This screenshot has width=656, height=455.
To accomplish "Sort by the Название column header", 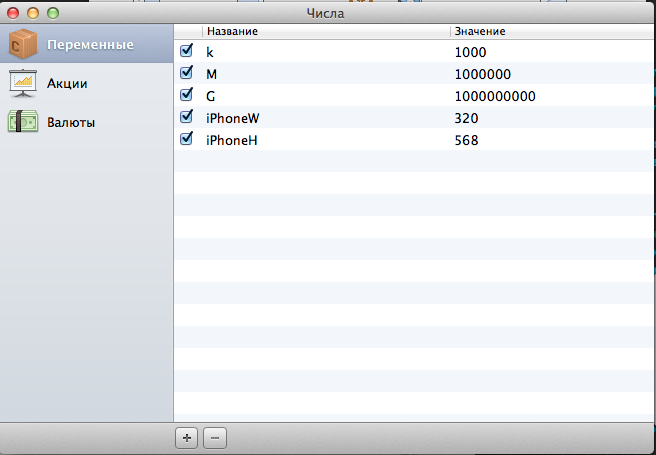I will pos(326,31).
